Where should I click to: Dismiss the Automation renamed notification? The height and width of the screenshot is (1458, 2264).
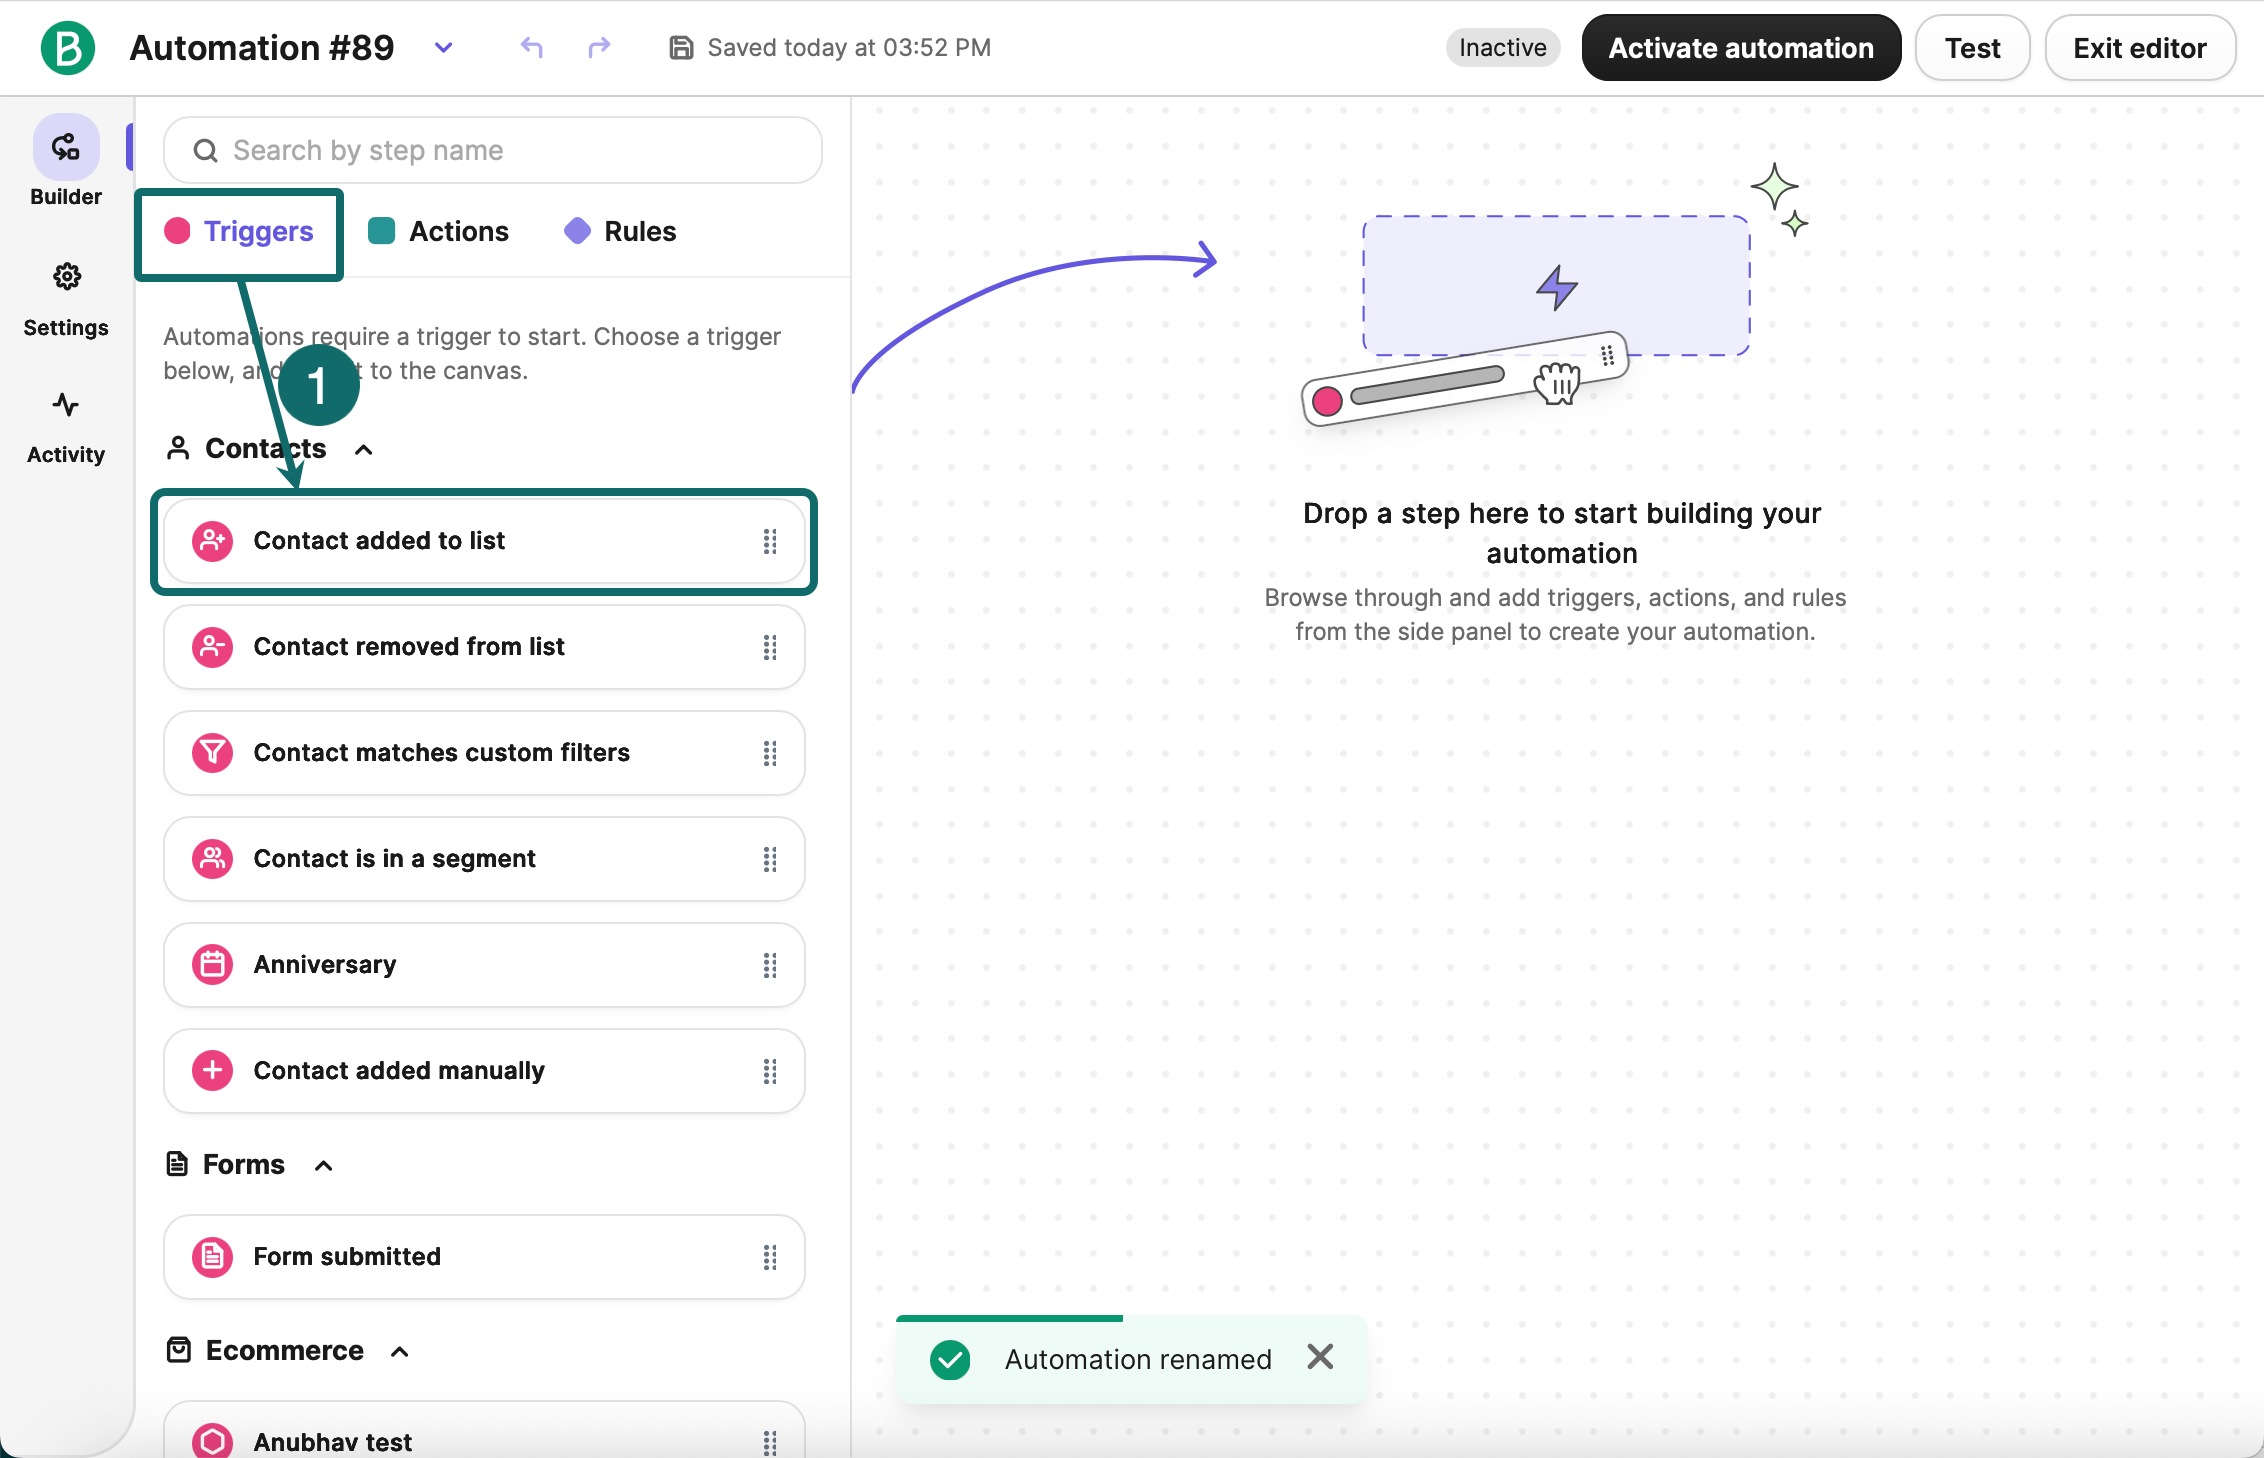(1320, 1357)
